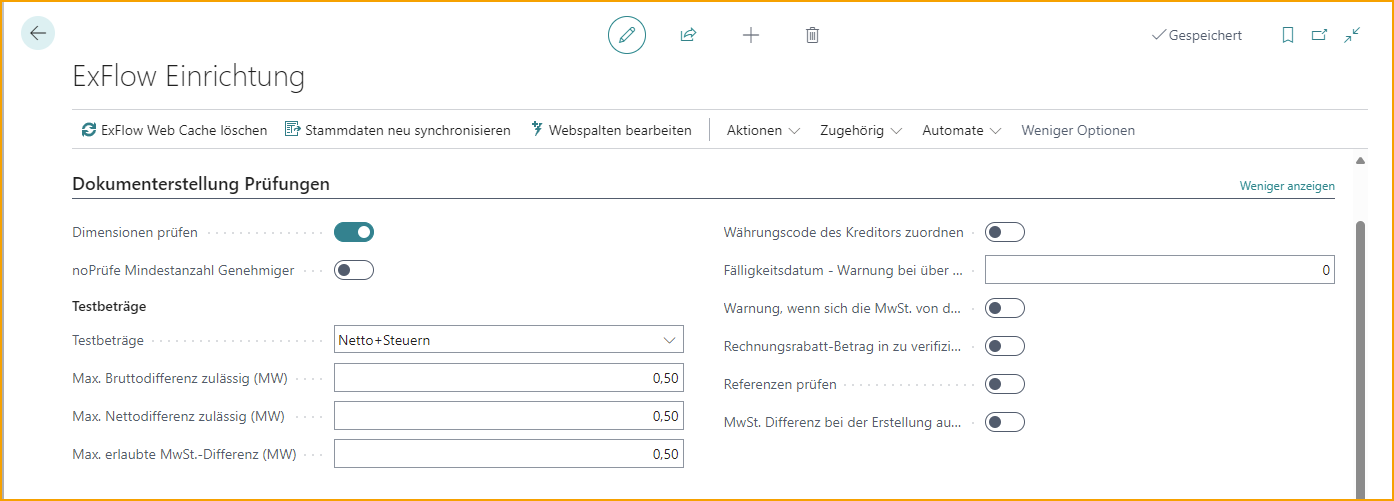The height and width of the screenshot is (501, 1394).
Task: Click the pencil edit icon
Action: pos(627,35)
